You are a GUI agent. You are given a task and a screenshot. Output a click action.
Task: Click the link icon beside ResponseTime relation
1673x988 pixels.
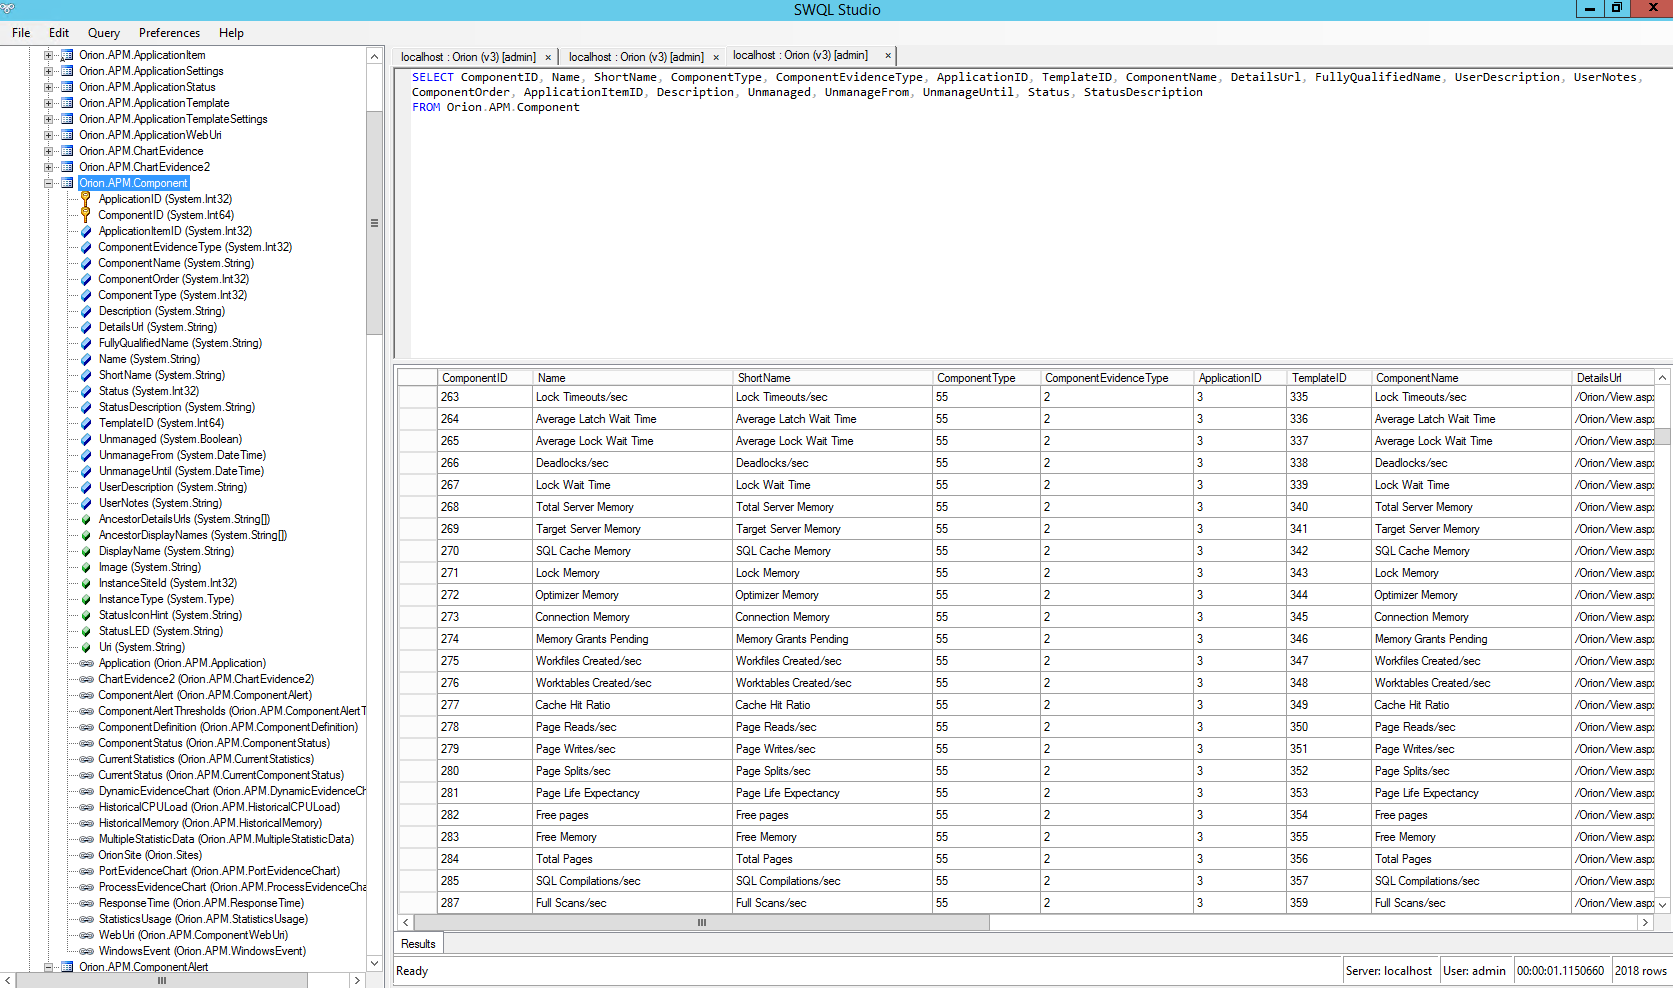(x=86, y=903)
